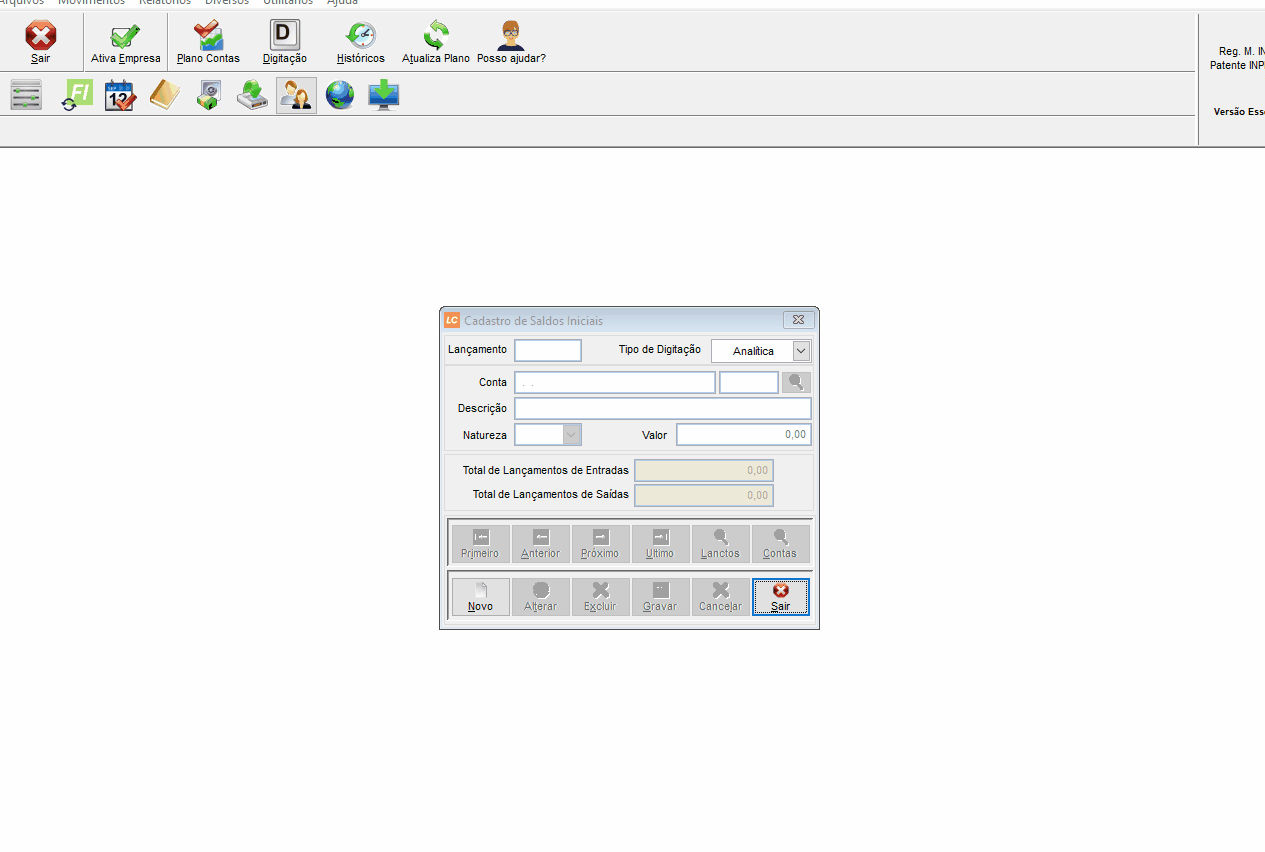Click the Valor amount field
Viewport: 1265px width, 852px height.
pos(743,435)
